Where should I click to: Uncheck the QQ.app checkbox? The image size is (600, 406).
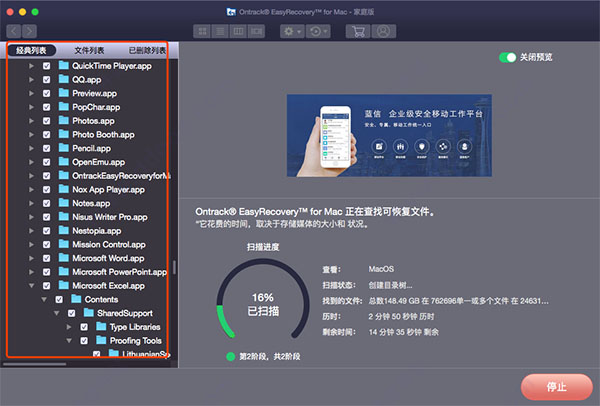click(46, 80)
